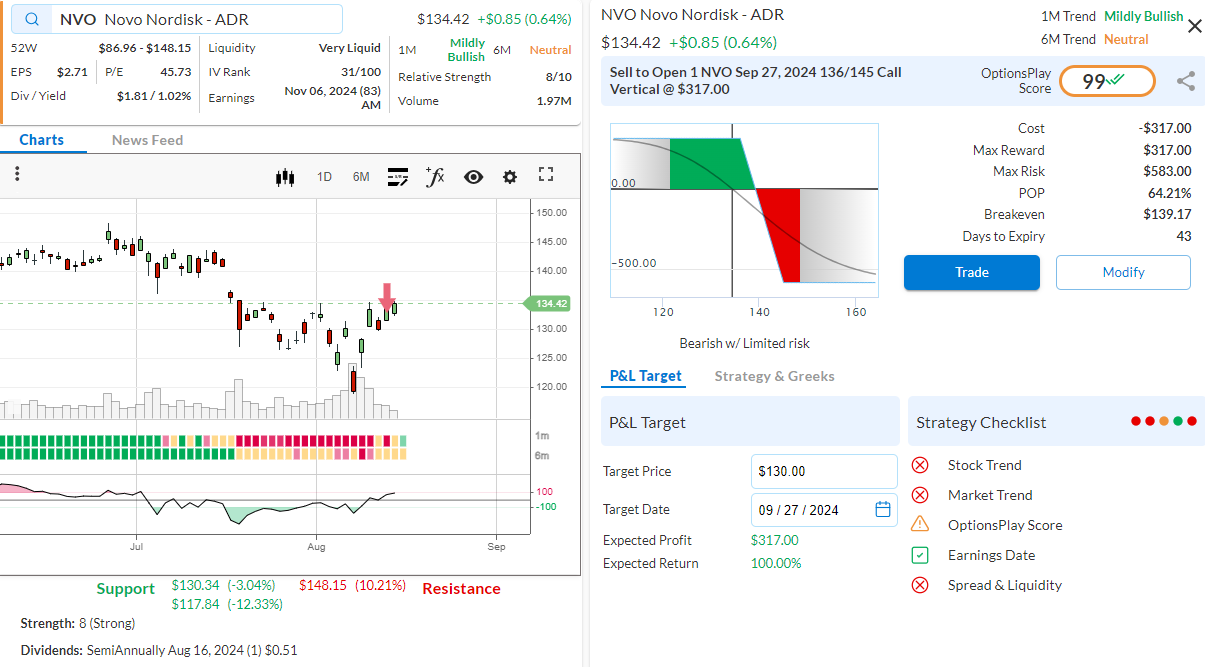Viewport: 1205px width, 667px height.
Task: Open the indicators fx menu
Action: [435, 177]
